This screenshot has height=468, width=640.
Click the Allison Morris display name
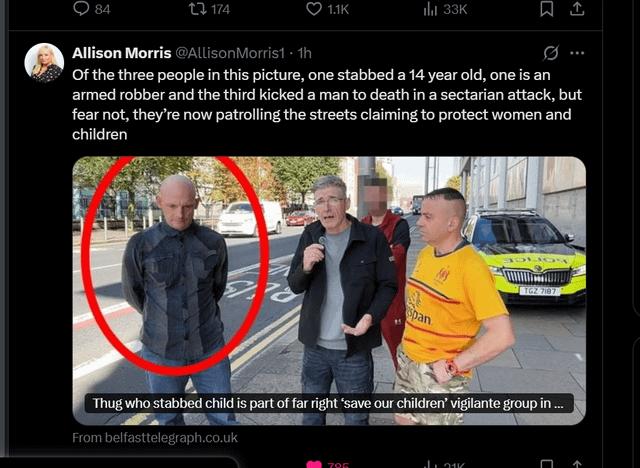pos(122,53)
